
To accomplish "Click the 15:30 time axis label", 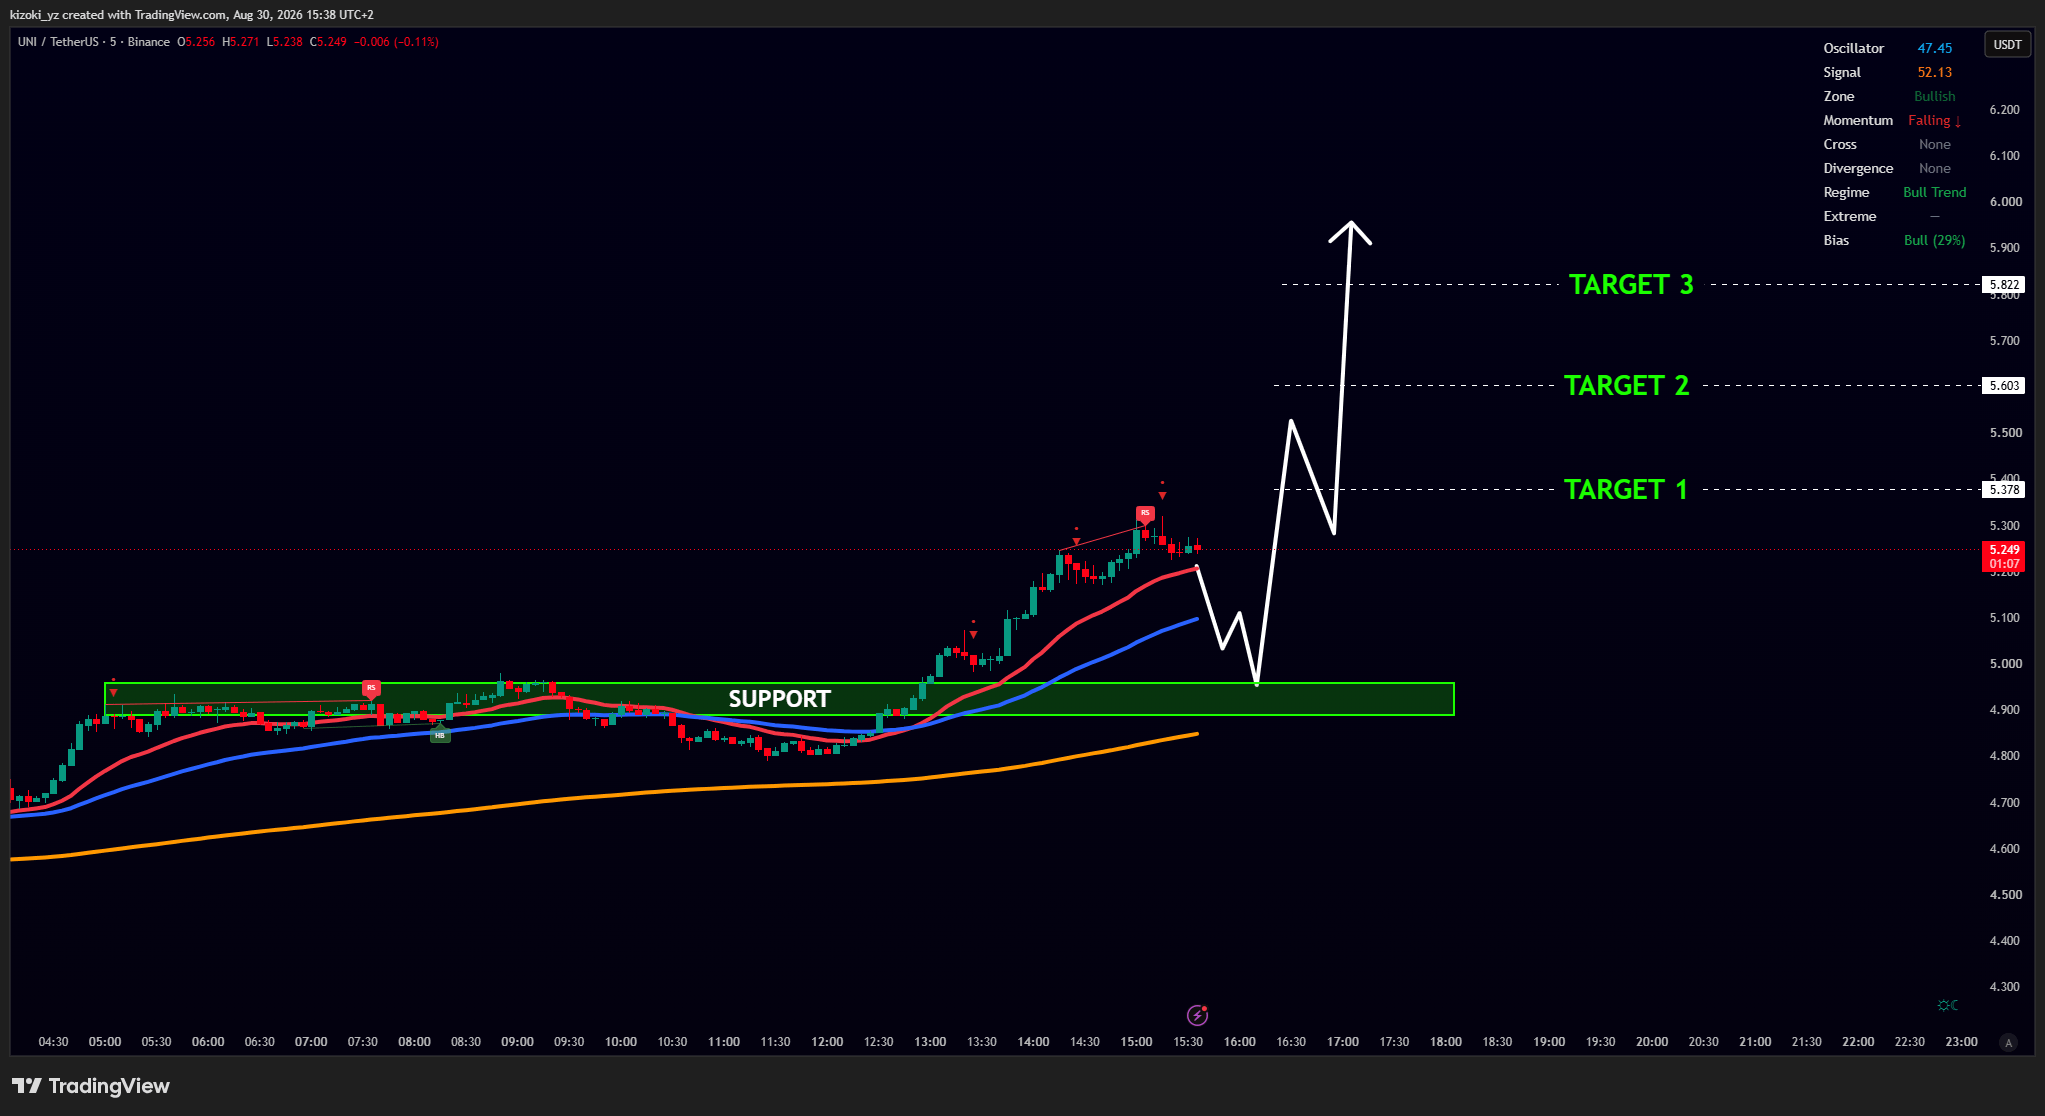I will click(x=1188, y=1042).
